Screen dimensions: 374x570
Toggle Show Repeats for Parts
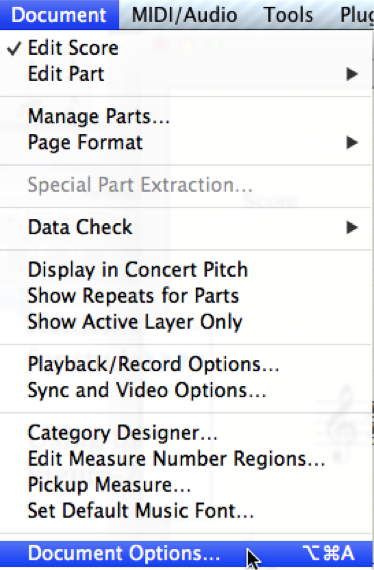(x=186, y=296)
